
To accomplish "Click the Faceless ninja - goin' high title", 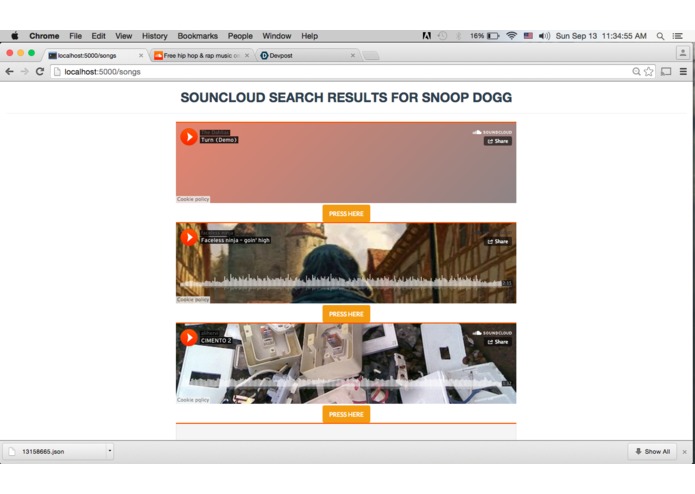I will click(235, 240).
